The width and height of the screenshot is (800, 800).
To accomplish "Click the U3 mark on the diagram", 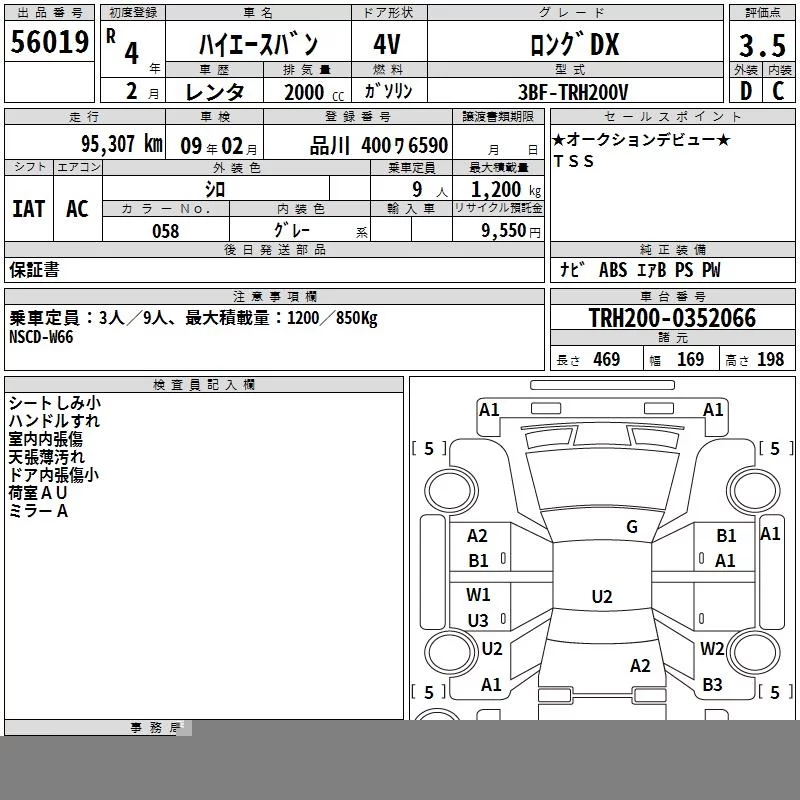I will (x=478, y=620).
